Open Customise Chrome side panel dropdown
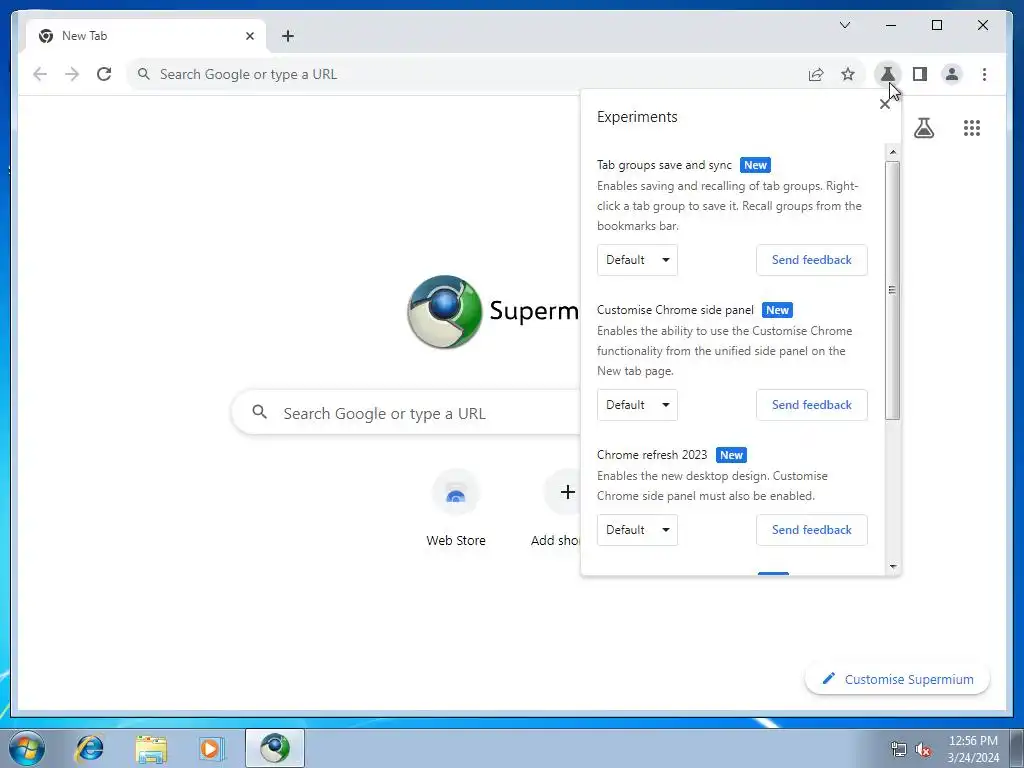 pos(637,405)
